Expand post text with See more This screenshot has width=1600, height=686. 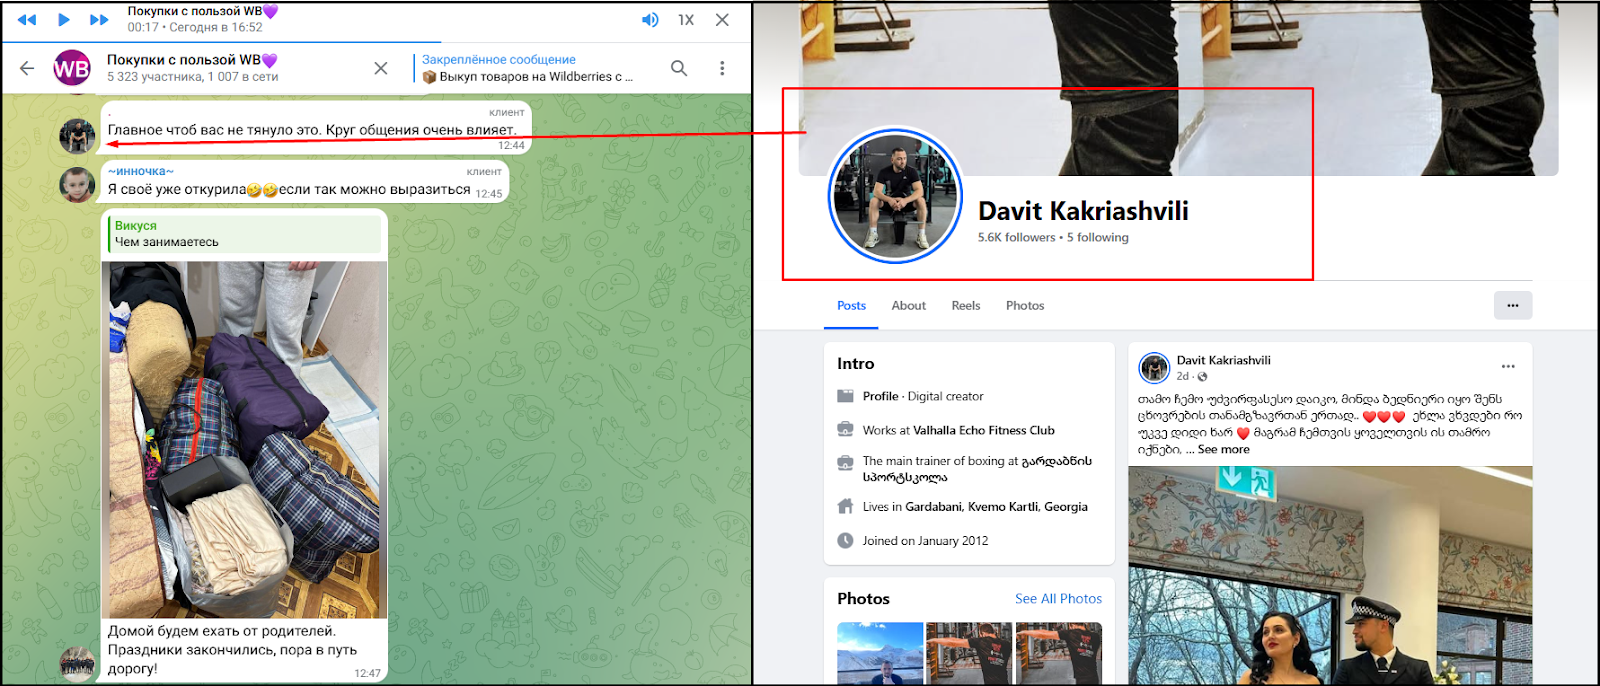(x=1223, y=450)
